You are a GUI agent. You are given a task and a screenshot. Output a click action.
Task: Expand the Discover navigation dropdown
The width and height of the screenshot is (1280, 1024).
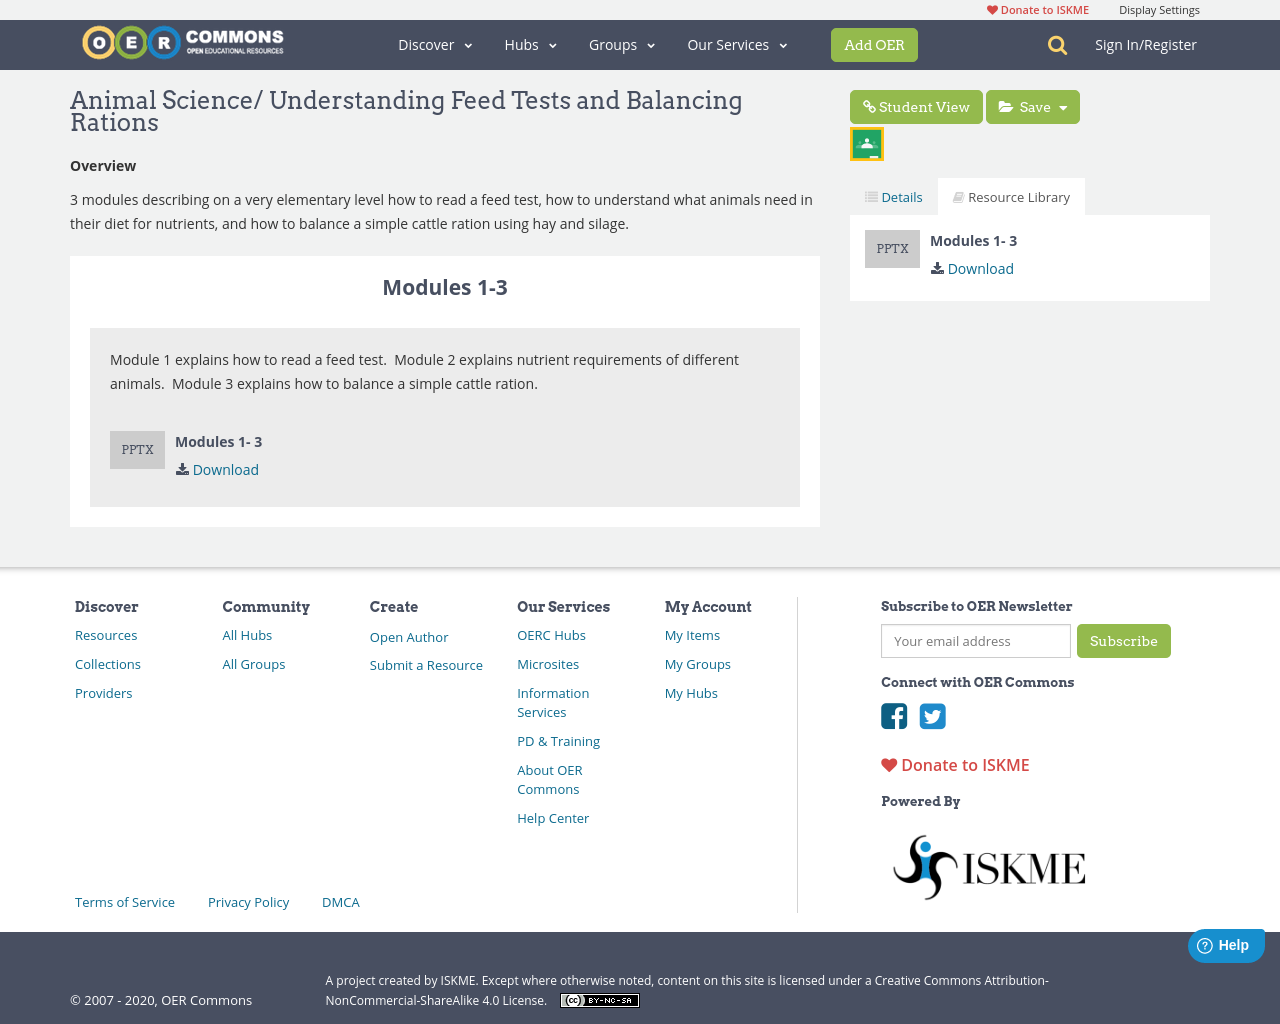[x=435, y=44]
